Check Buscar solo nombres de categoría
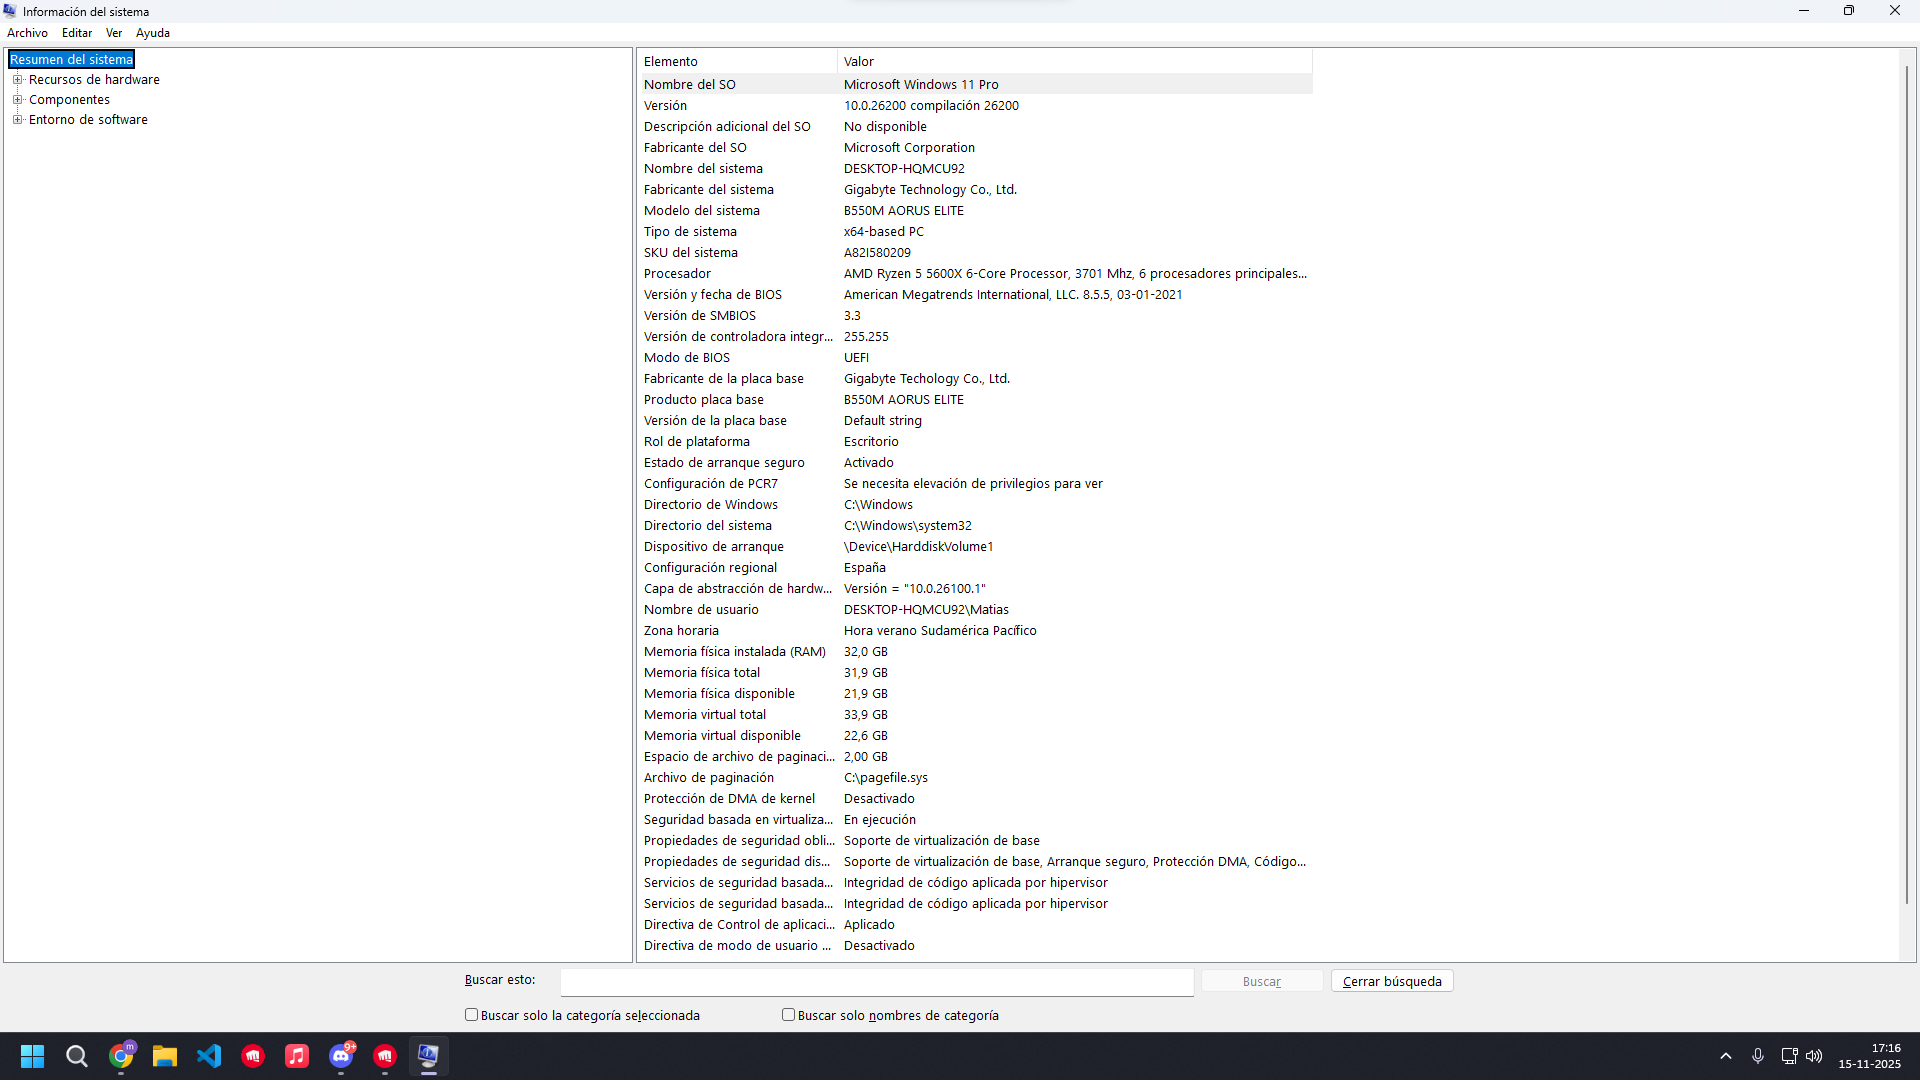1920x1080 pixels. 789,1015
